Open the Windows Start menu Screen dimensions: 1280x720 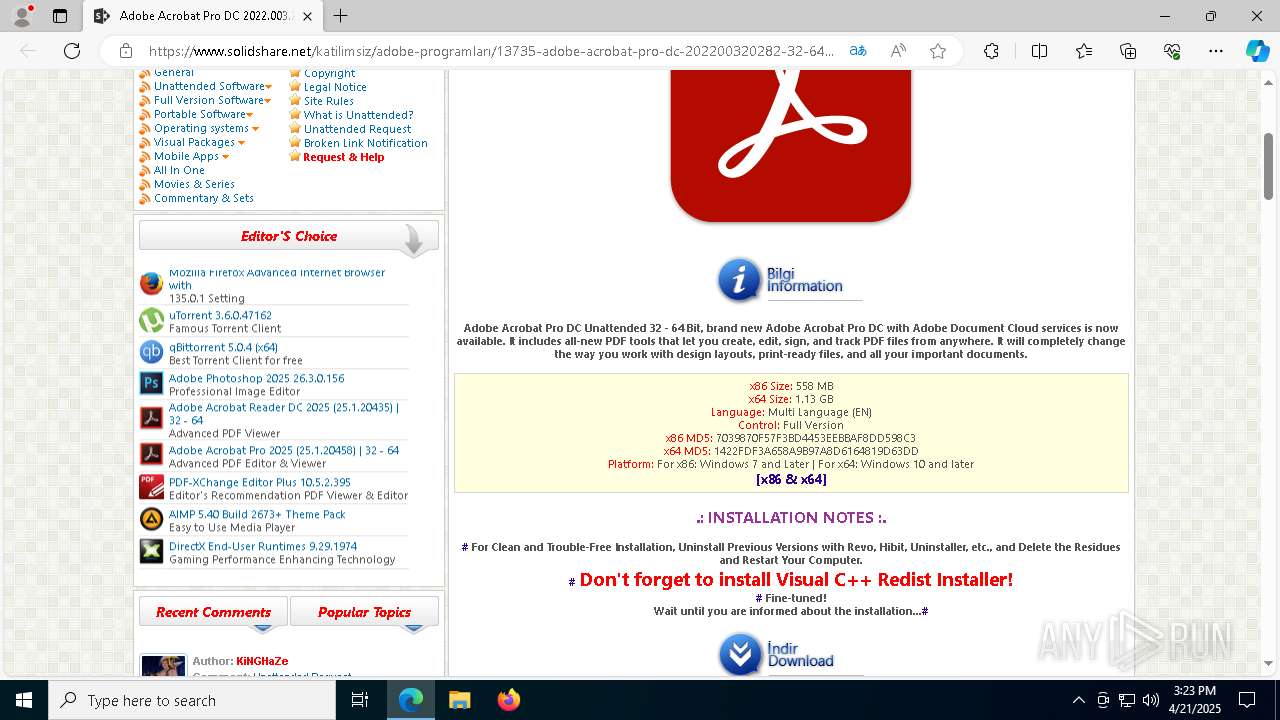(24, 700)
